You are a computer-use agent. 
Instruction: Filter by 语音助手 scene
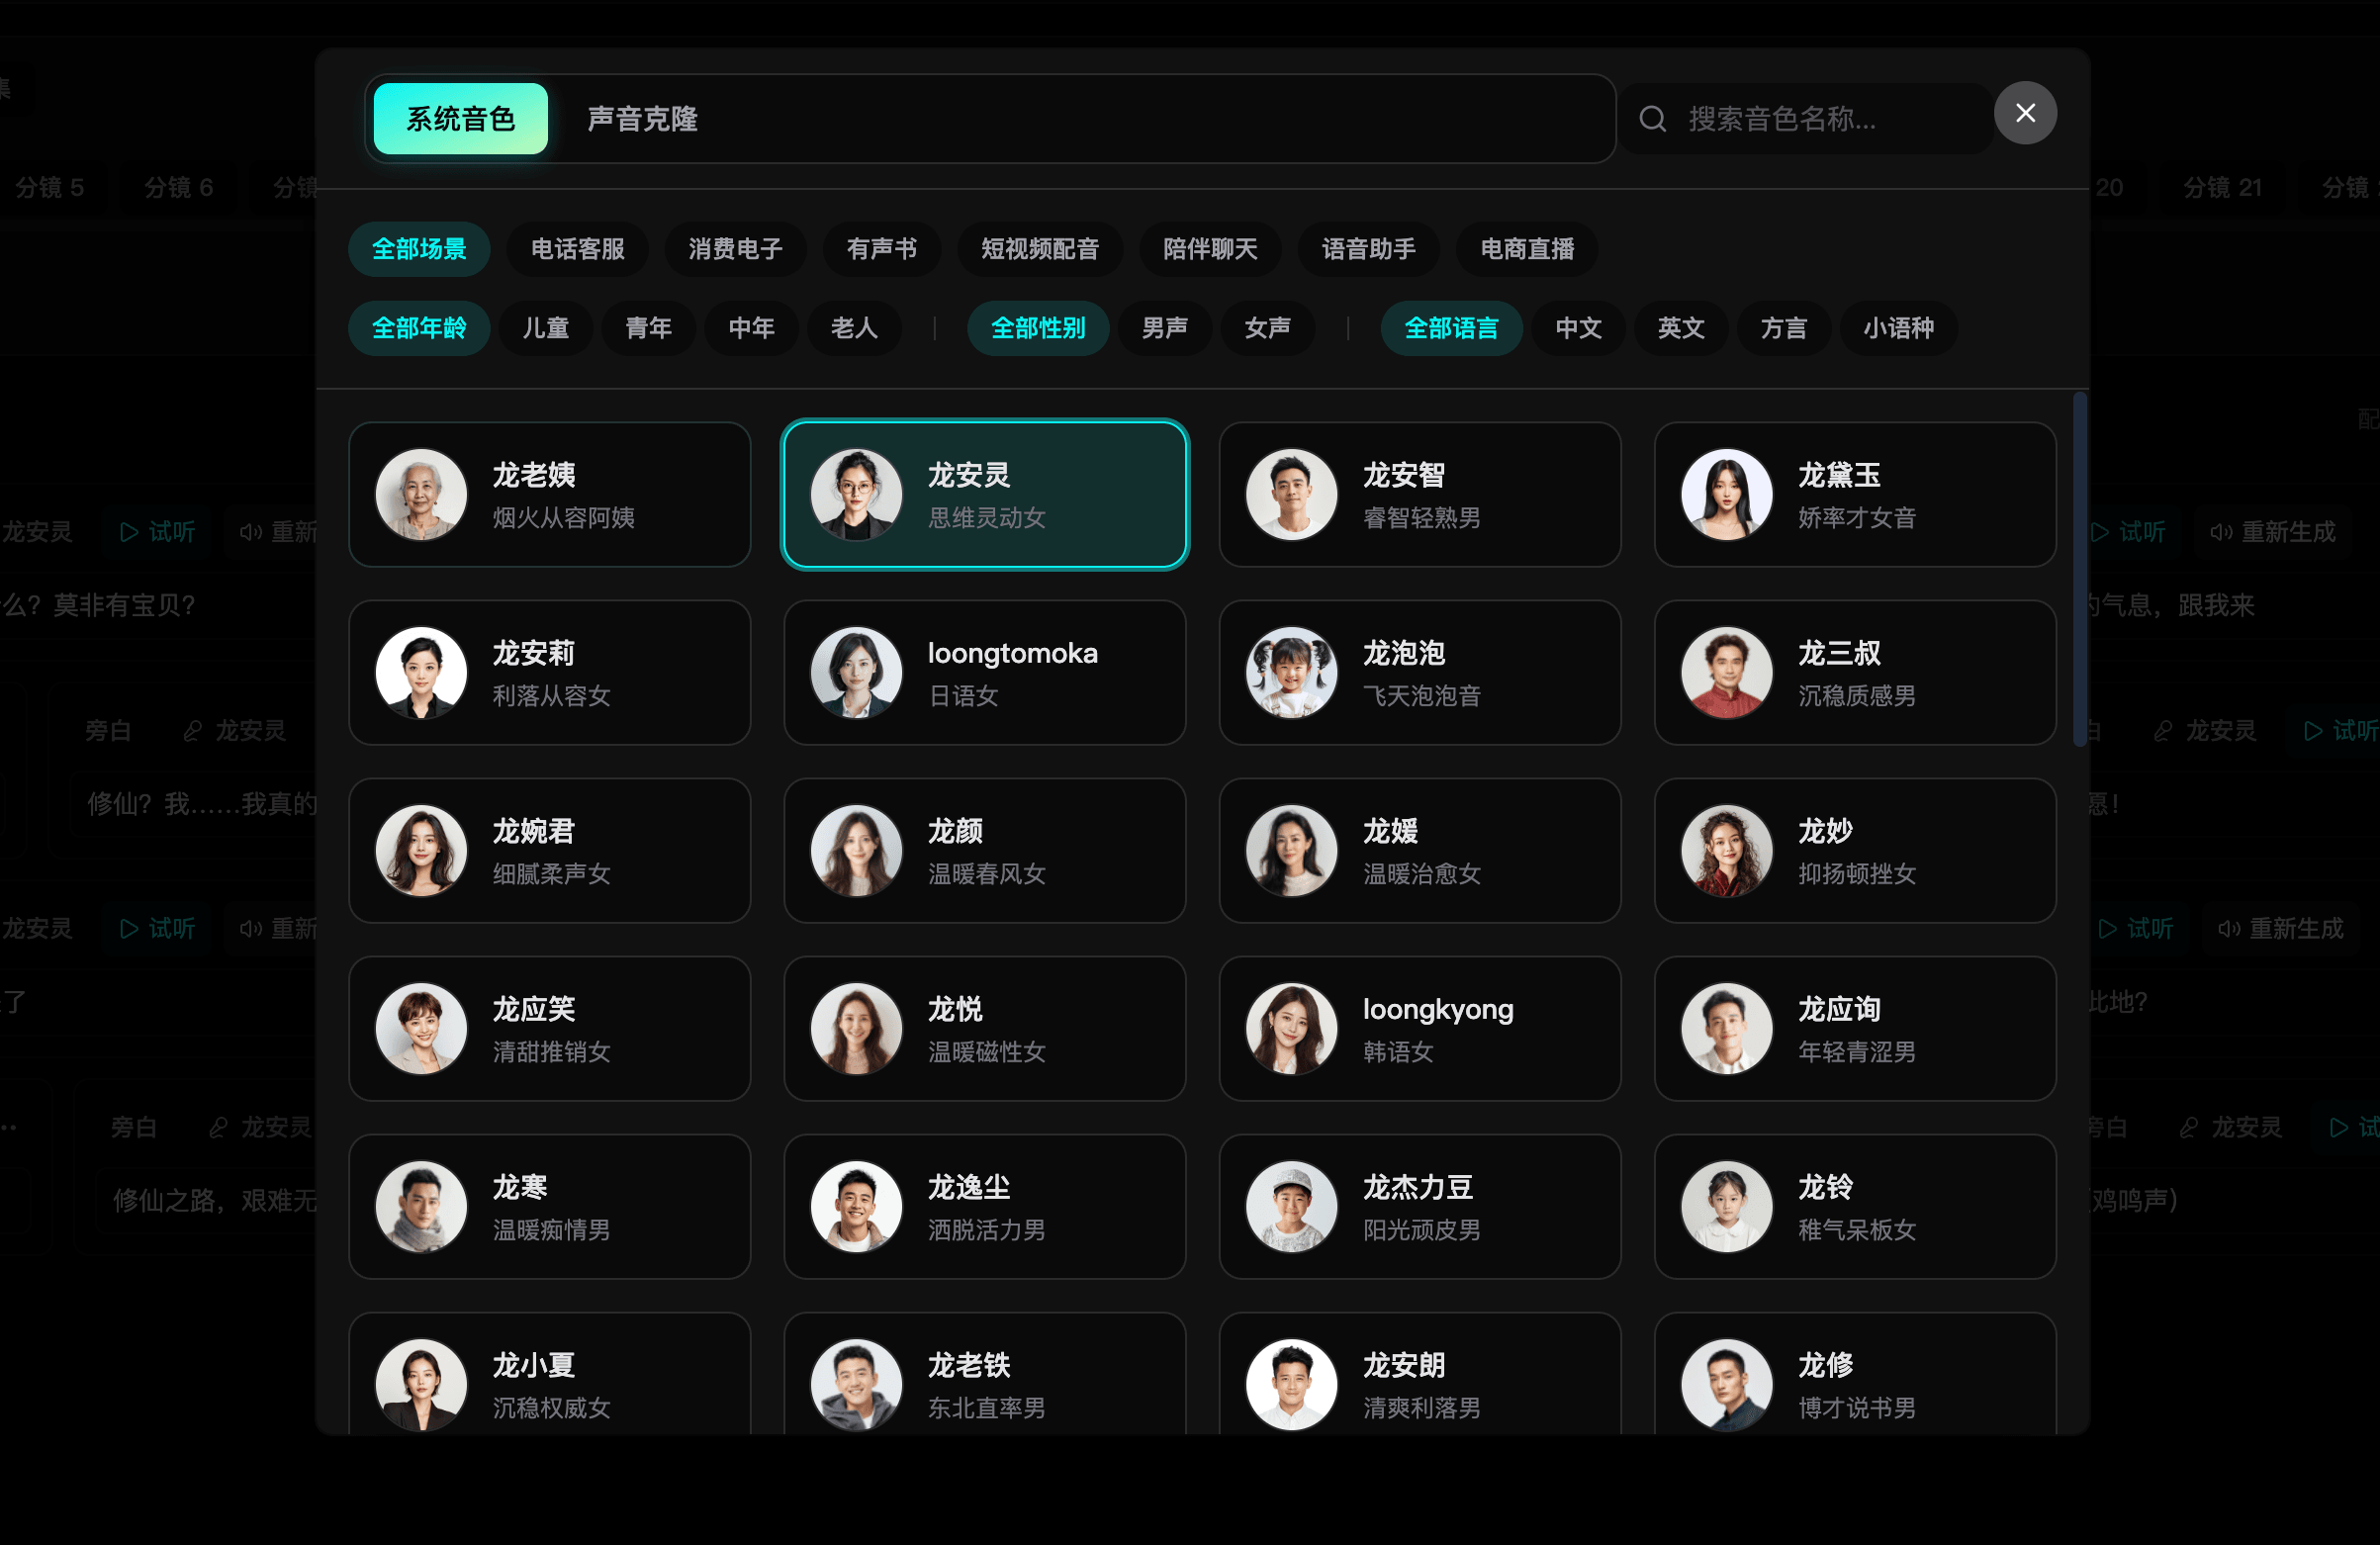pyautogui.click(x=1368, y=249)
